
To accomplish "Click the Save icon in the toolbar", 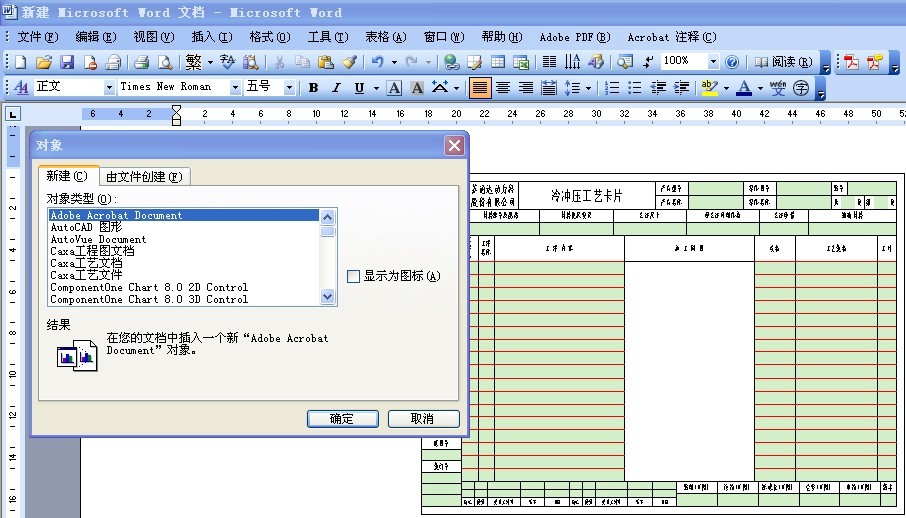I will (x=67, y=62).
